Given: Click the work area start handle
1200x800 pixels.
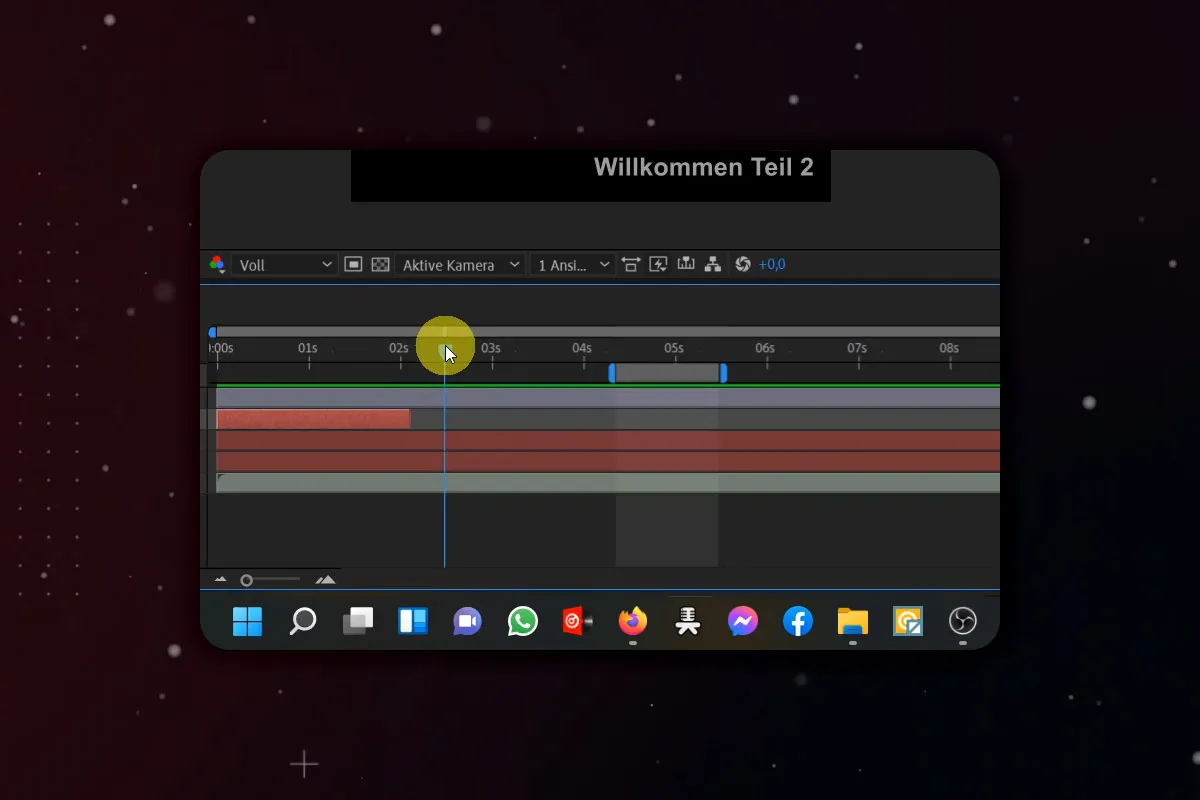Looking at the screenshot, I should [x=612, y=373].
